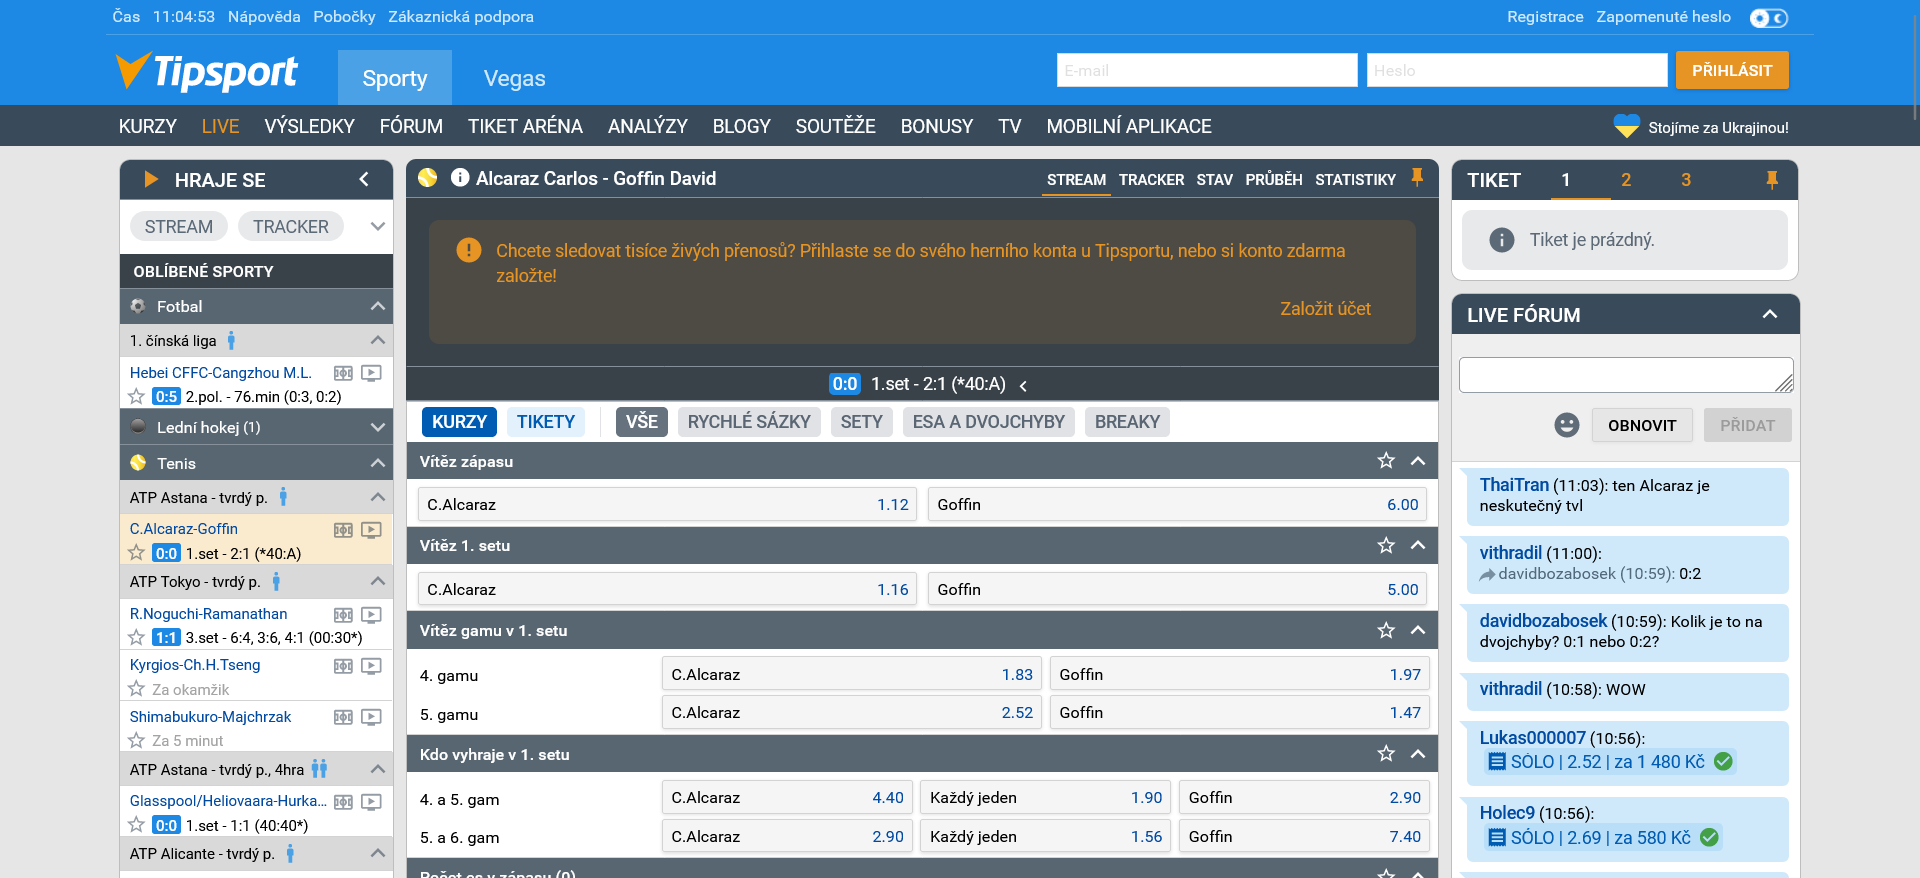Click the PŘIHLÁSIT login button
This screenshot has height=878, width=1920.
point(1732,71)
